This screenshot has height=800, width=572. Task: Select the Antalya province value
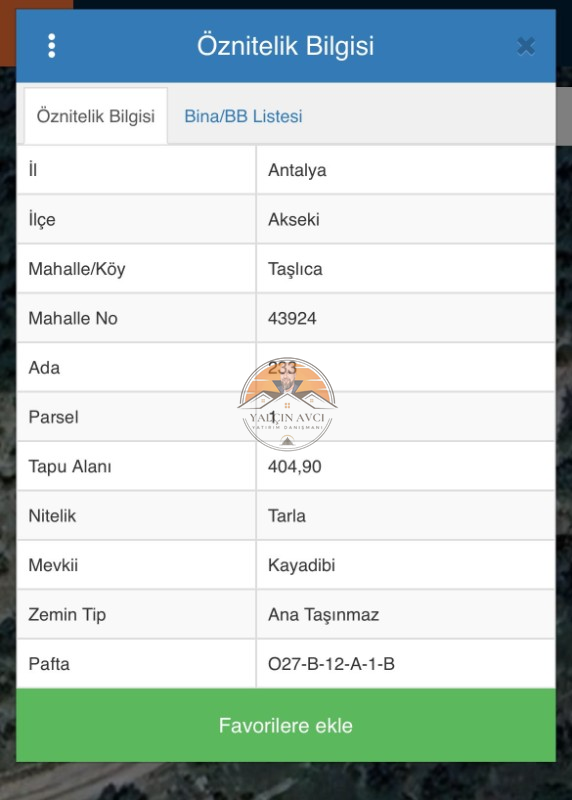(x=297, y=170)
